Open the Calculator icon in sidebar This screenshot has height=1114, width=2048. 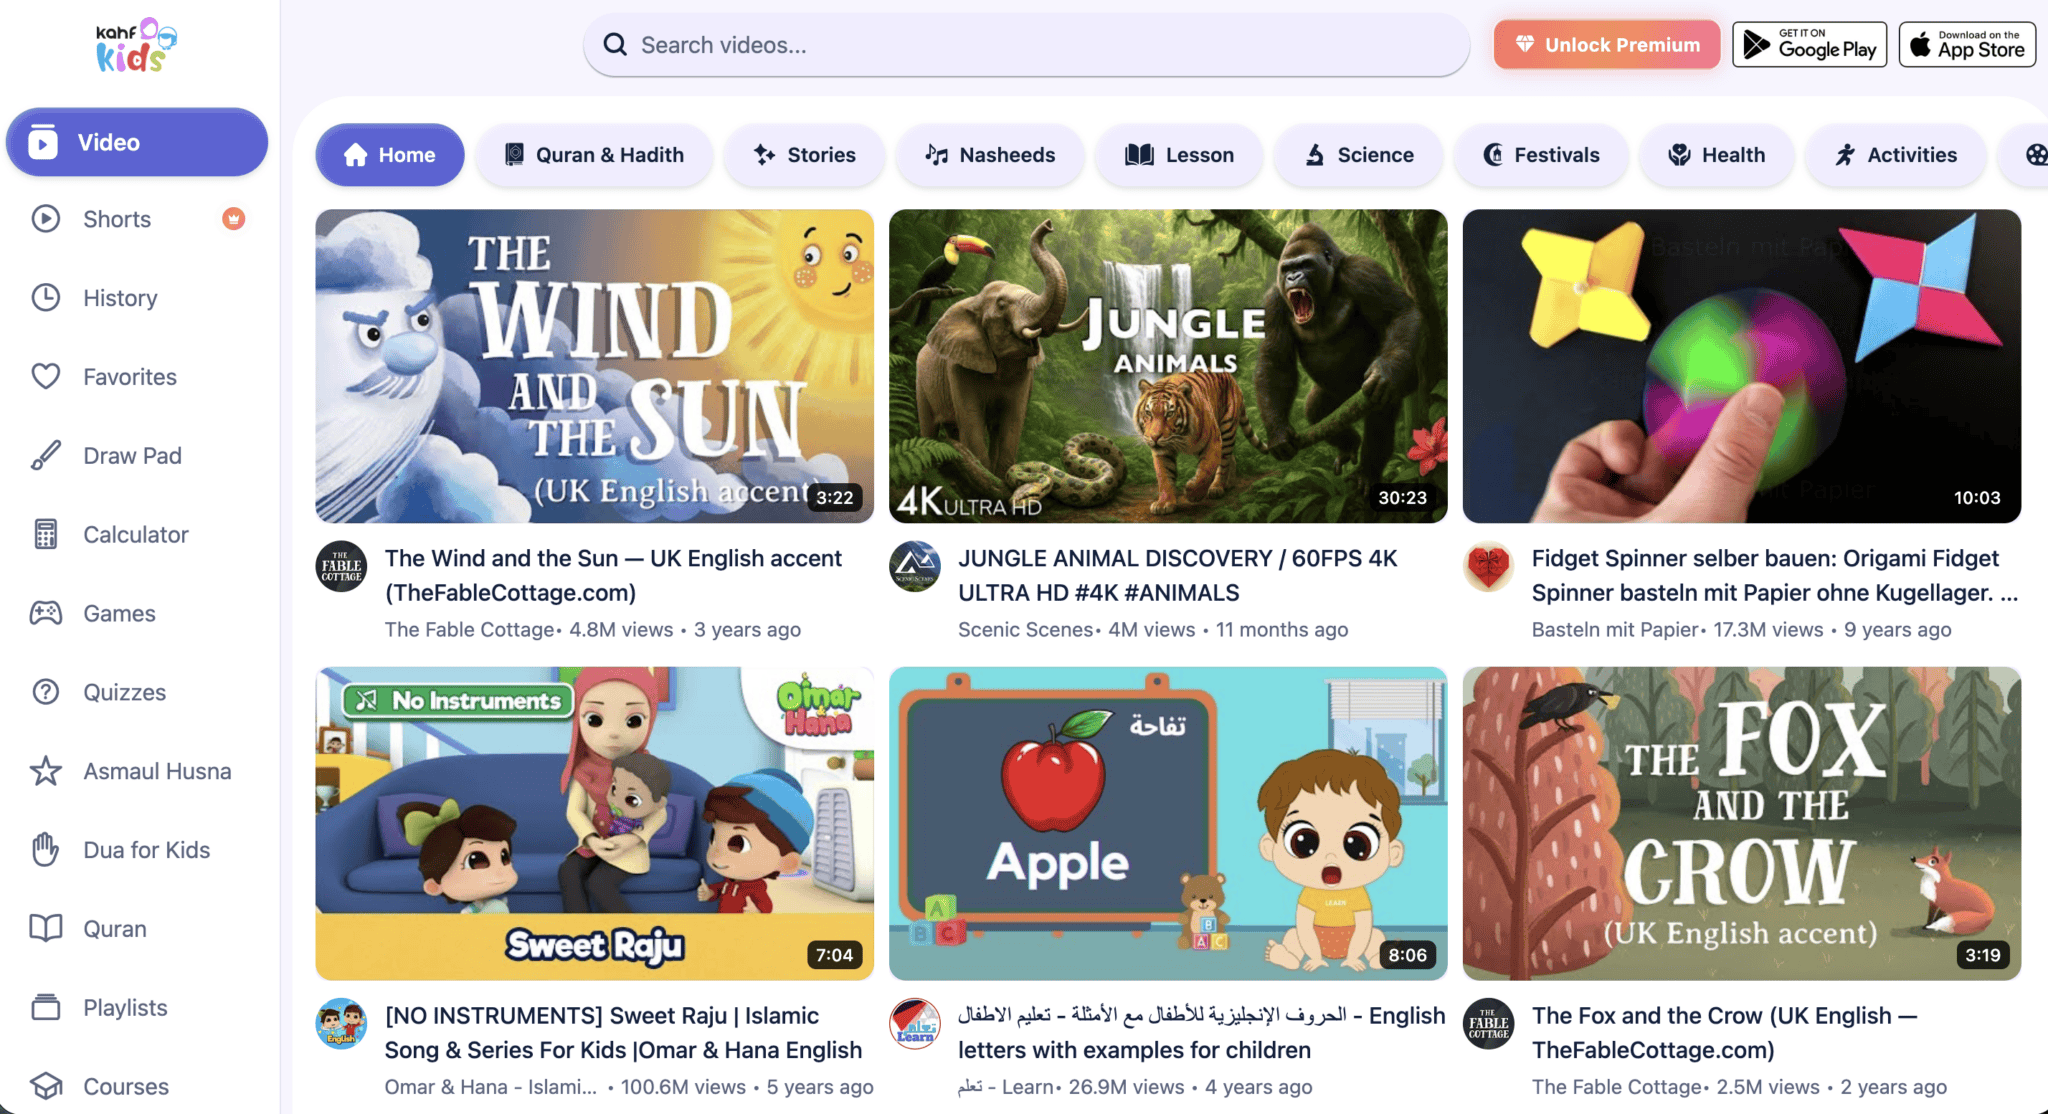click(46, 535)
